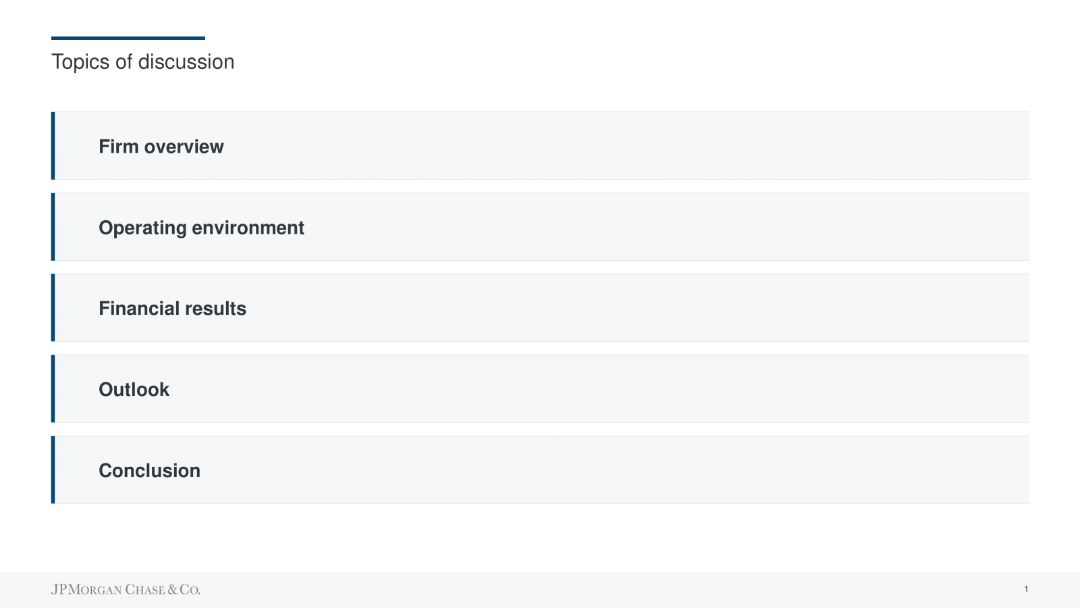Click blue accent bar beside Firm overview

53,146
